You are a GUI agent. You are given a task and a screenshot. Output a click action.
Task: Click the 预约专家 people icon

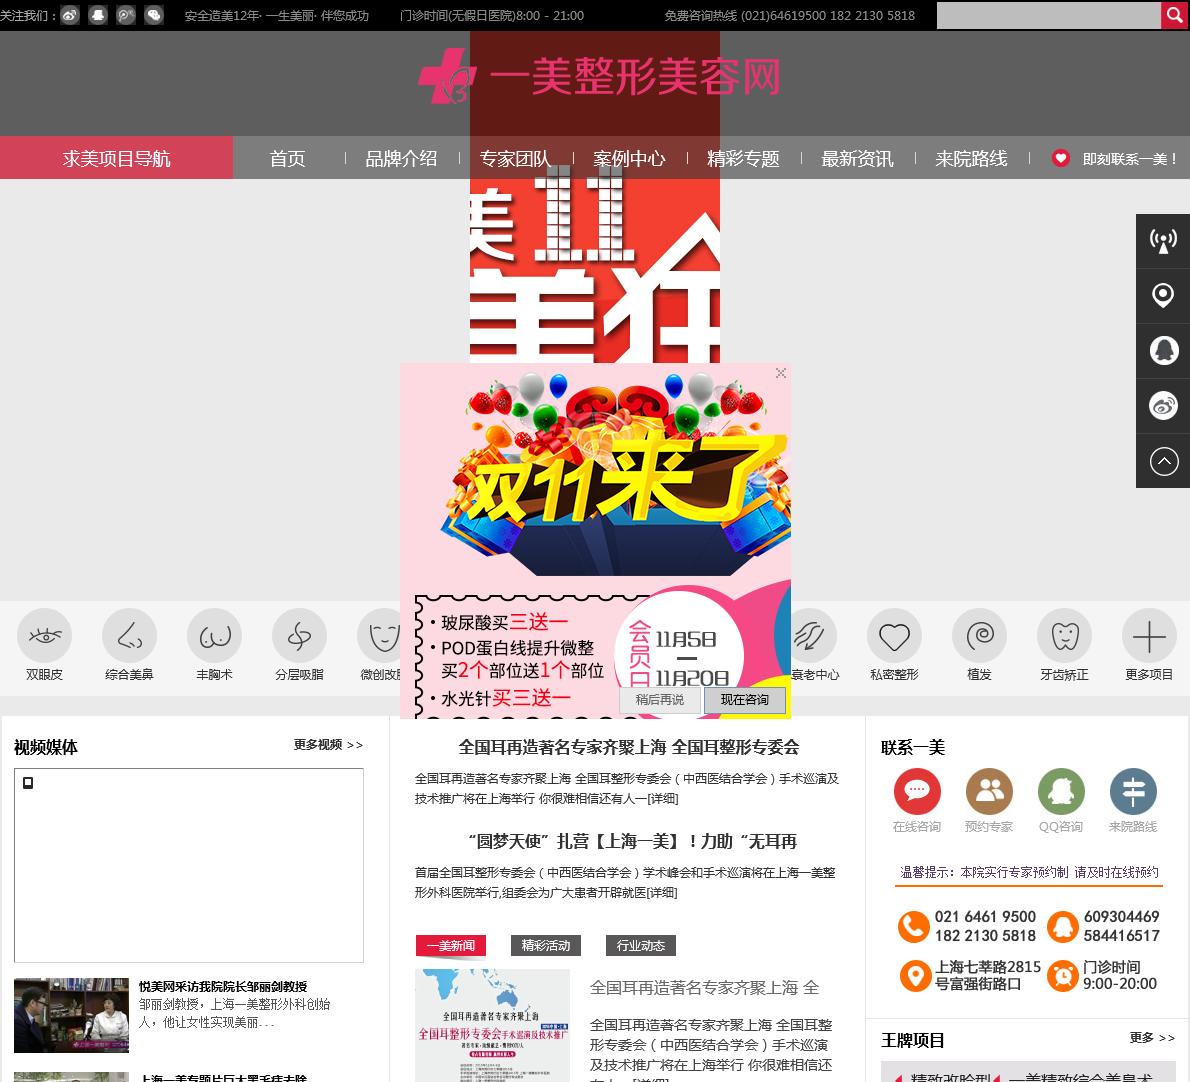point(989,791)
